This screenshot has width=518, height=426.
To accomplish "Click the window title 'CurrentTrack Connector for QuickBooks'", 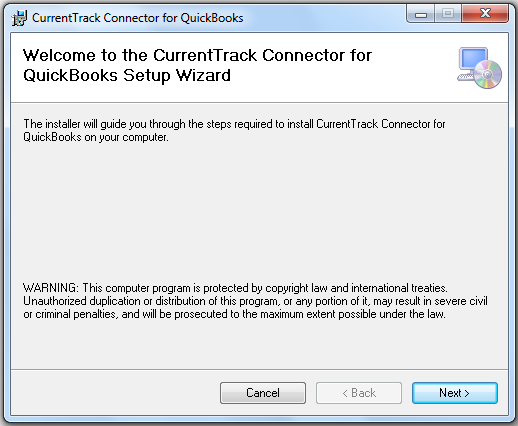I will click(x=137, y=18).
